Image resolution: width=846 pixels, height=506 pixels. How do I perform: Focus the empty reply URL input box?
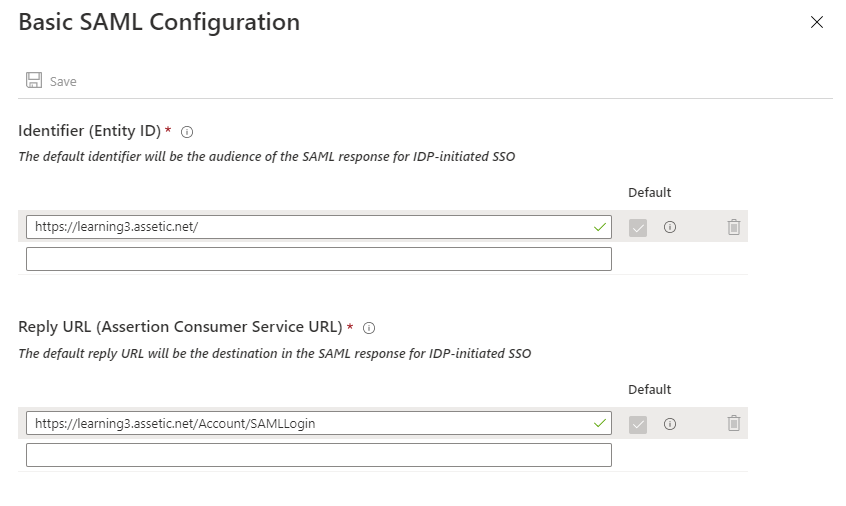pyautogui.click(x=318, y=455)
